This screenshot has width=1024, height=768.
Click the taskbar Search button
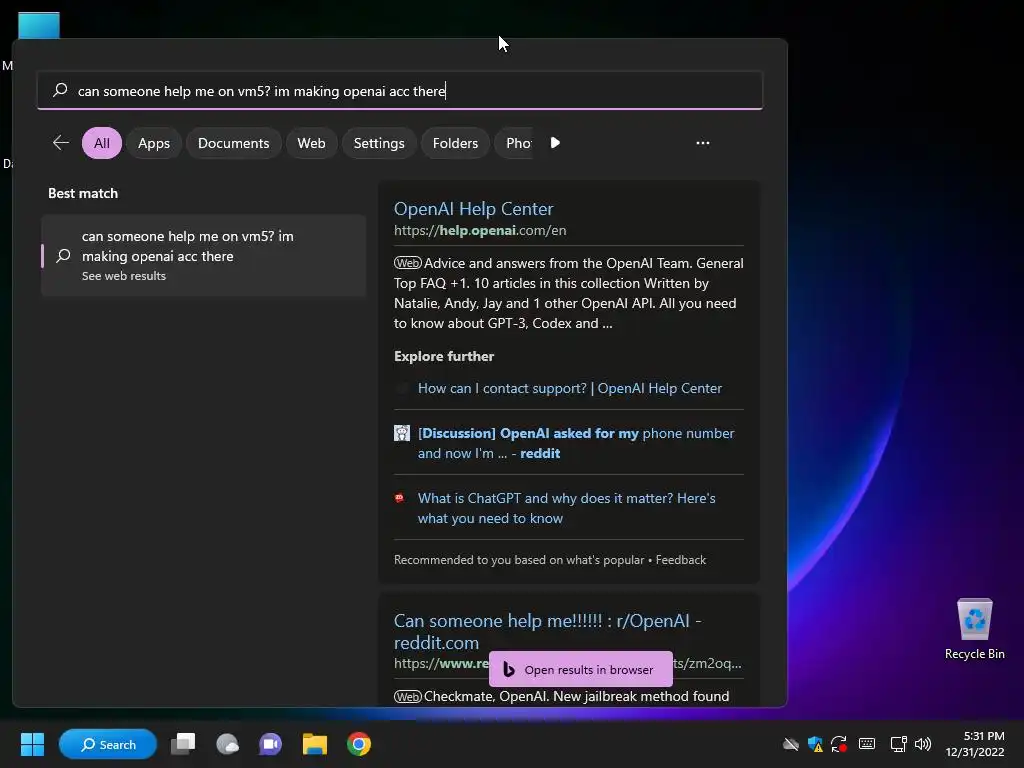click(108, 744)
